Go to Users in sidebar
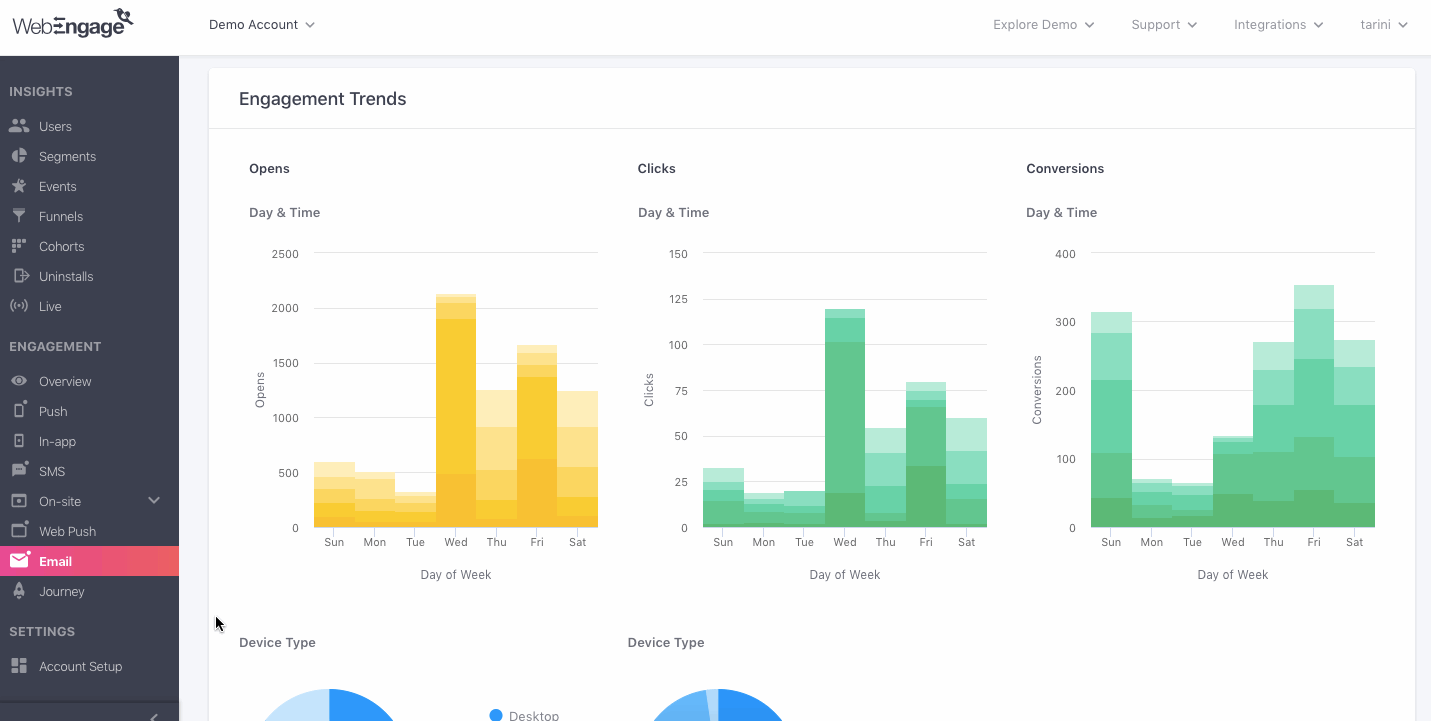The width and height of the screenshot is (1431, 721). point(55,127)
